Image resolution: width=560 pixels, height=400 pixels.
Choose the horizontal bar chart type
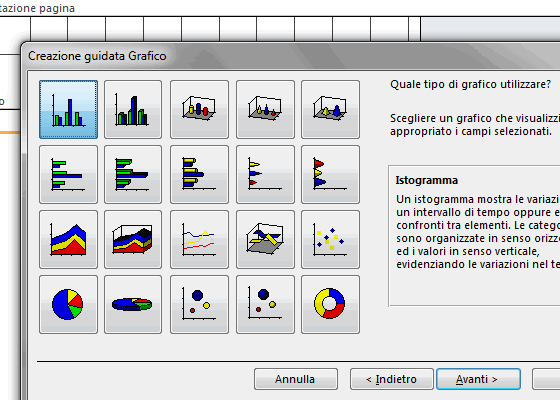click(x=68, y=174)
